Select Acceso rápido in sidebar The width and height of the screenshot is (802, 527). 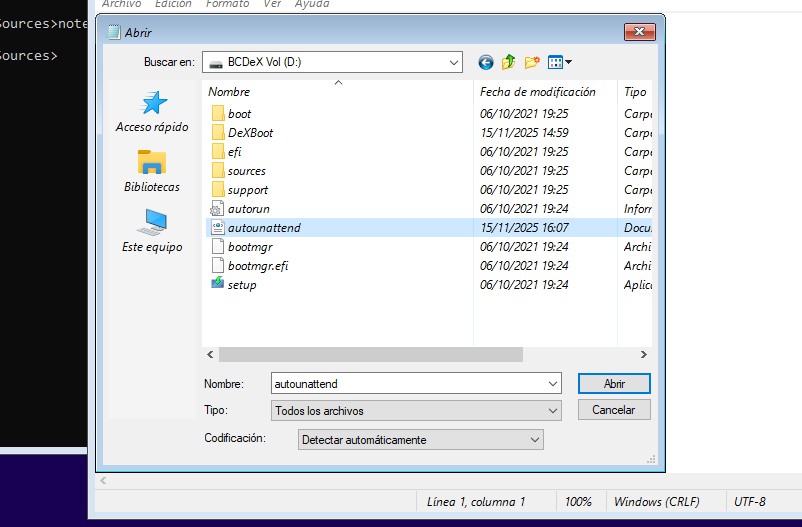[152, 112]
